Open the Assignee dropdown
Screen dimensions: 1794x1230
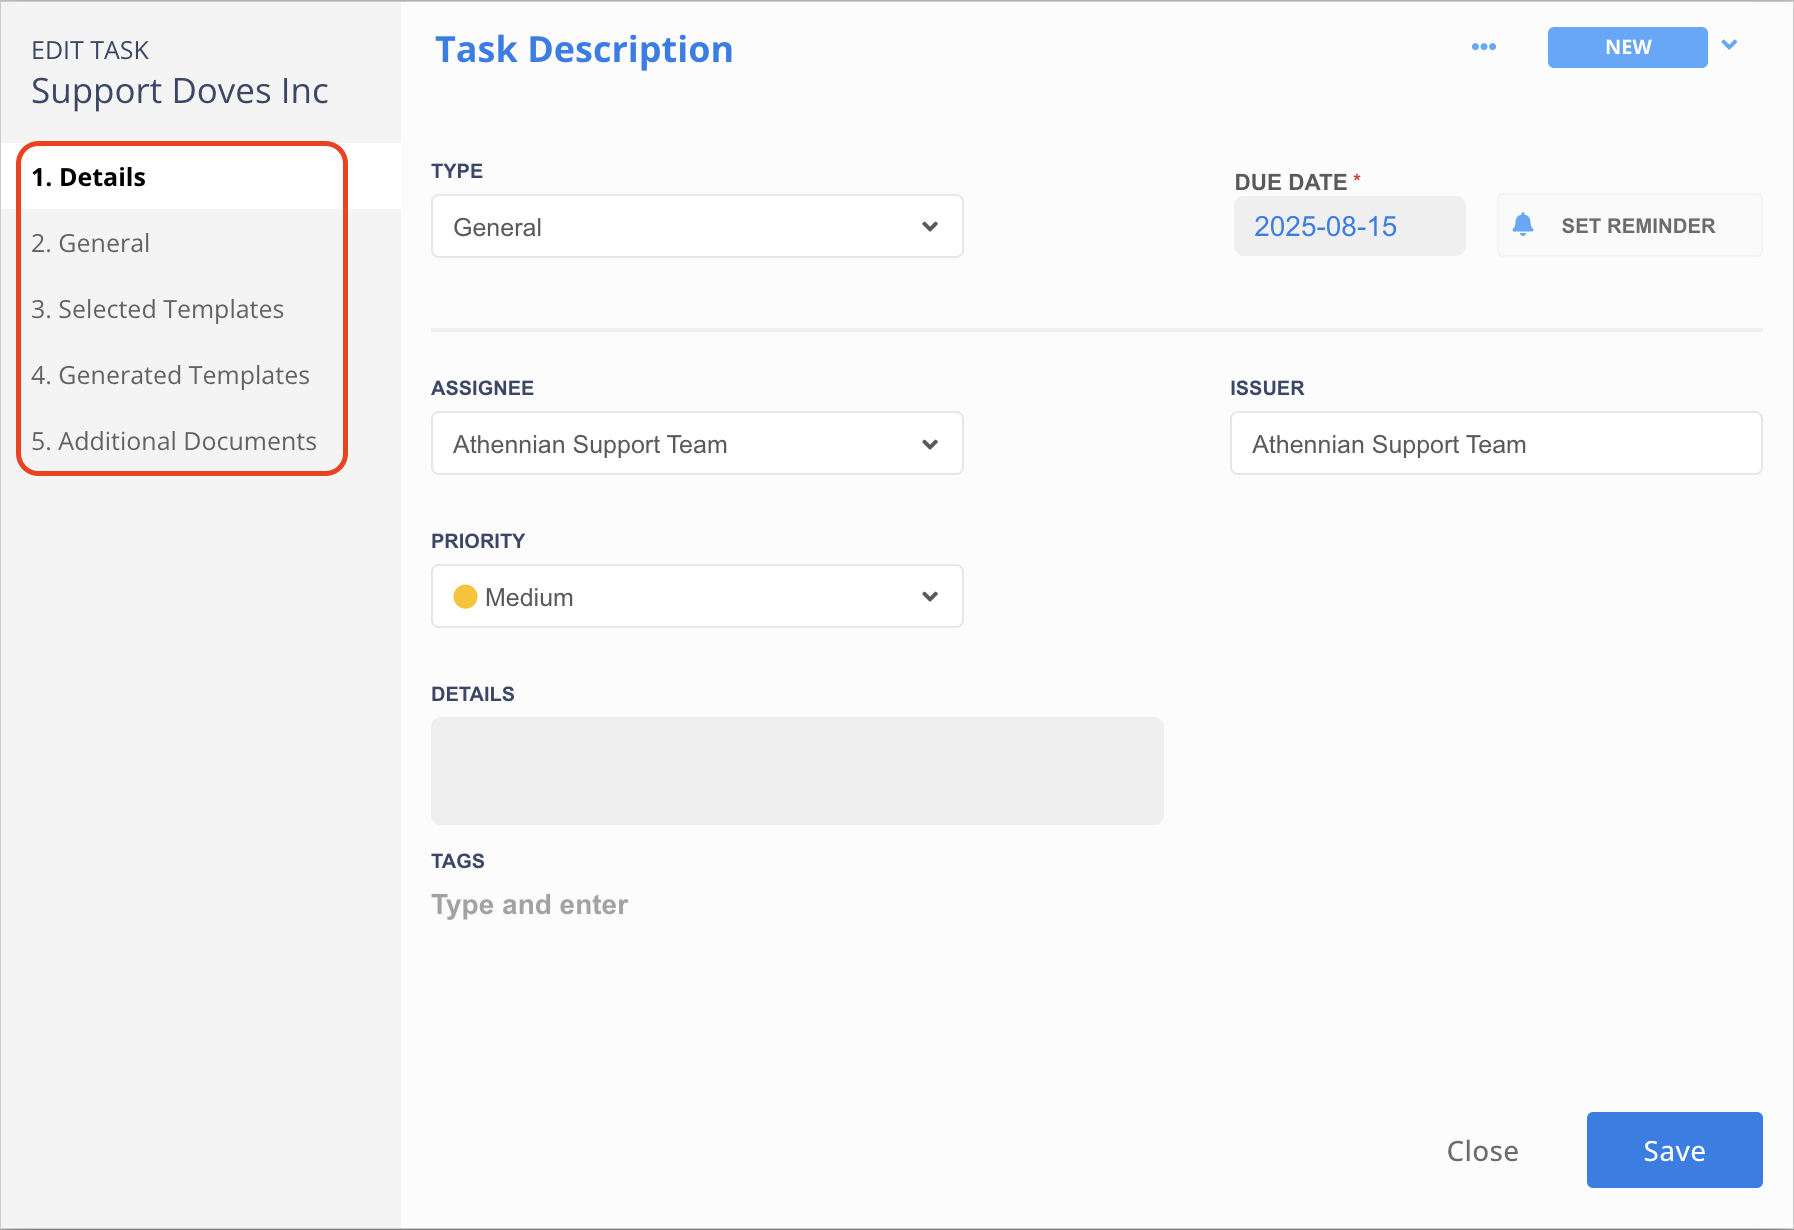coord(696,444)
